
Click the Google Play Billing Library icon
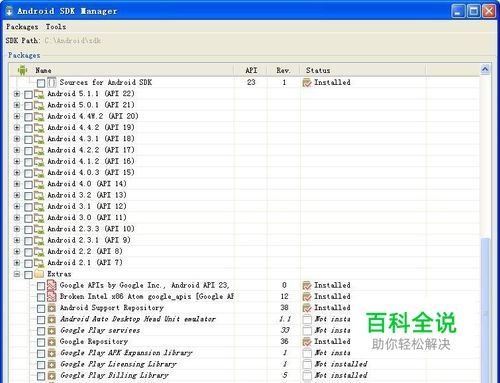click(x=52, y=376)
